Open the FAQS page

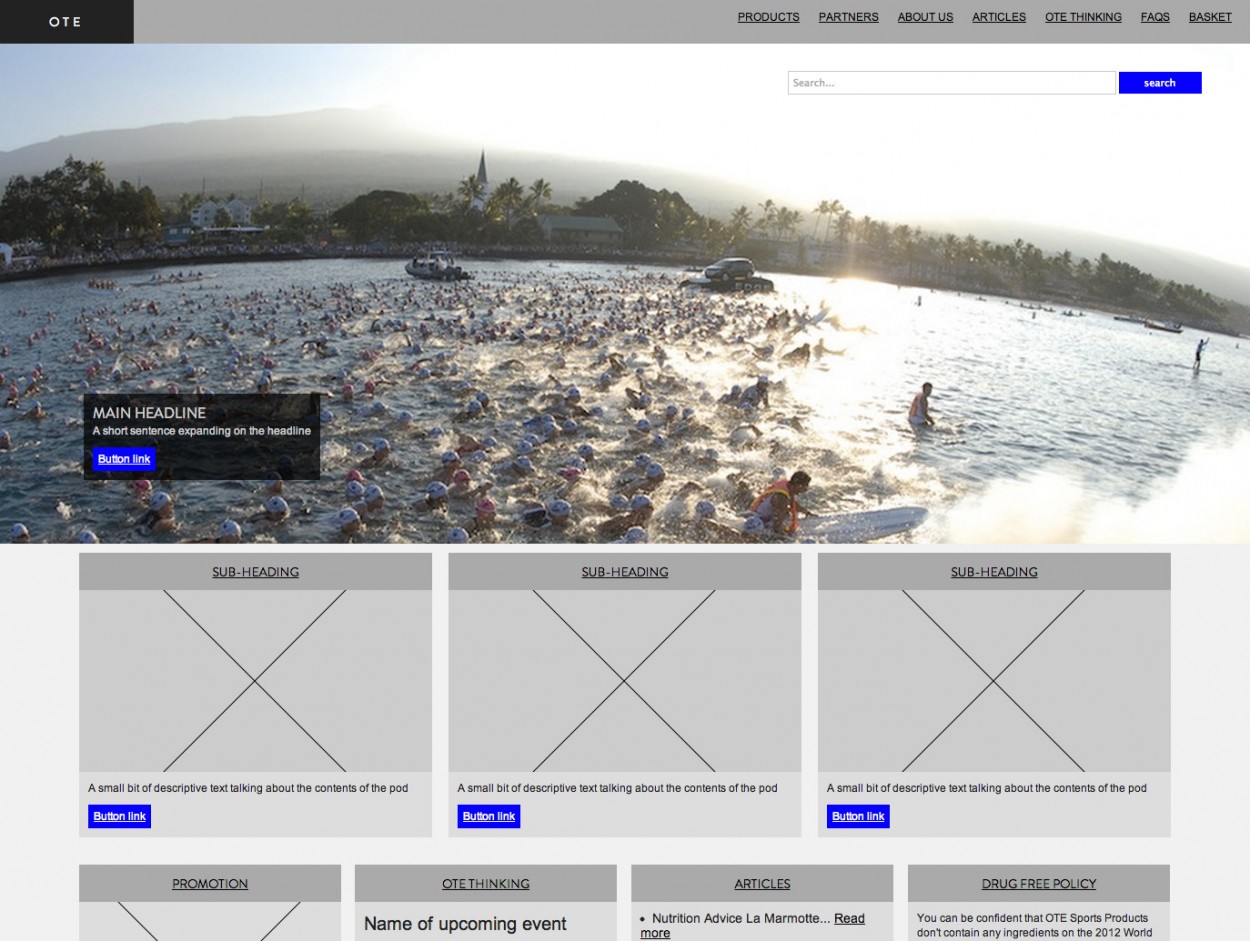1155,17
